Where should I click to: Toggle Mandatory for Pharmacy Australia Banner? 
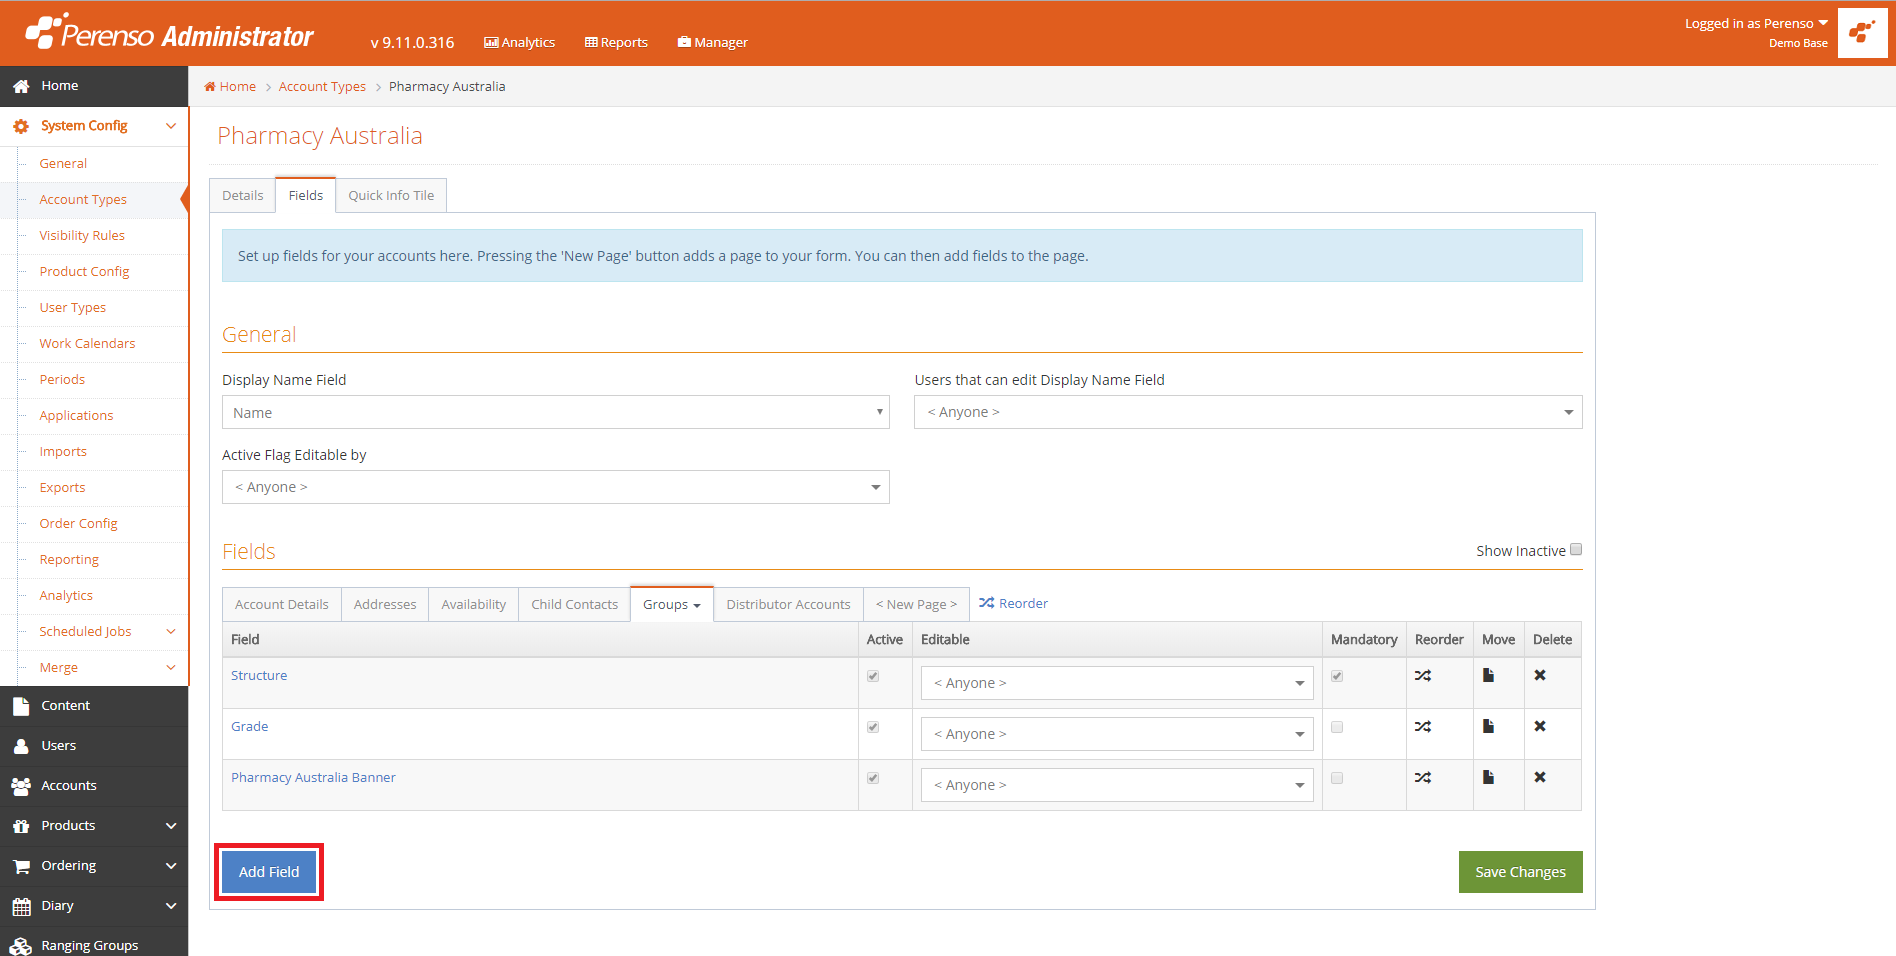click(x=1337, y=778)
